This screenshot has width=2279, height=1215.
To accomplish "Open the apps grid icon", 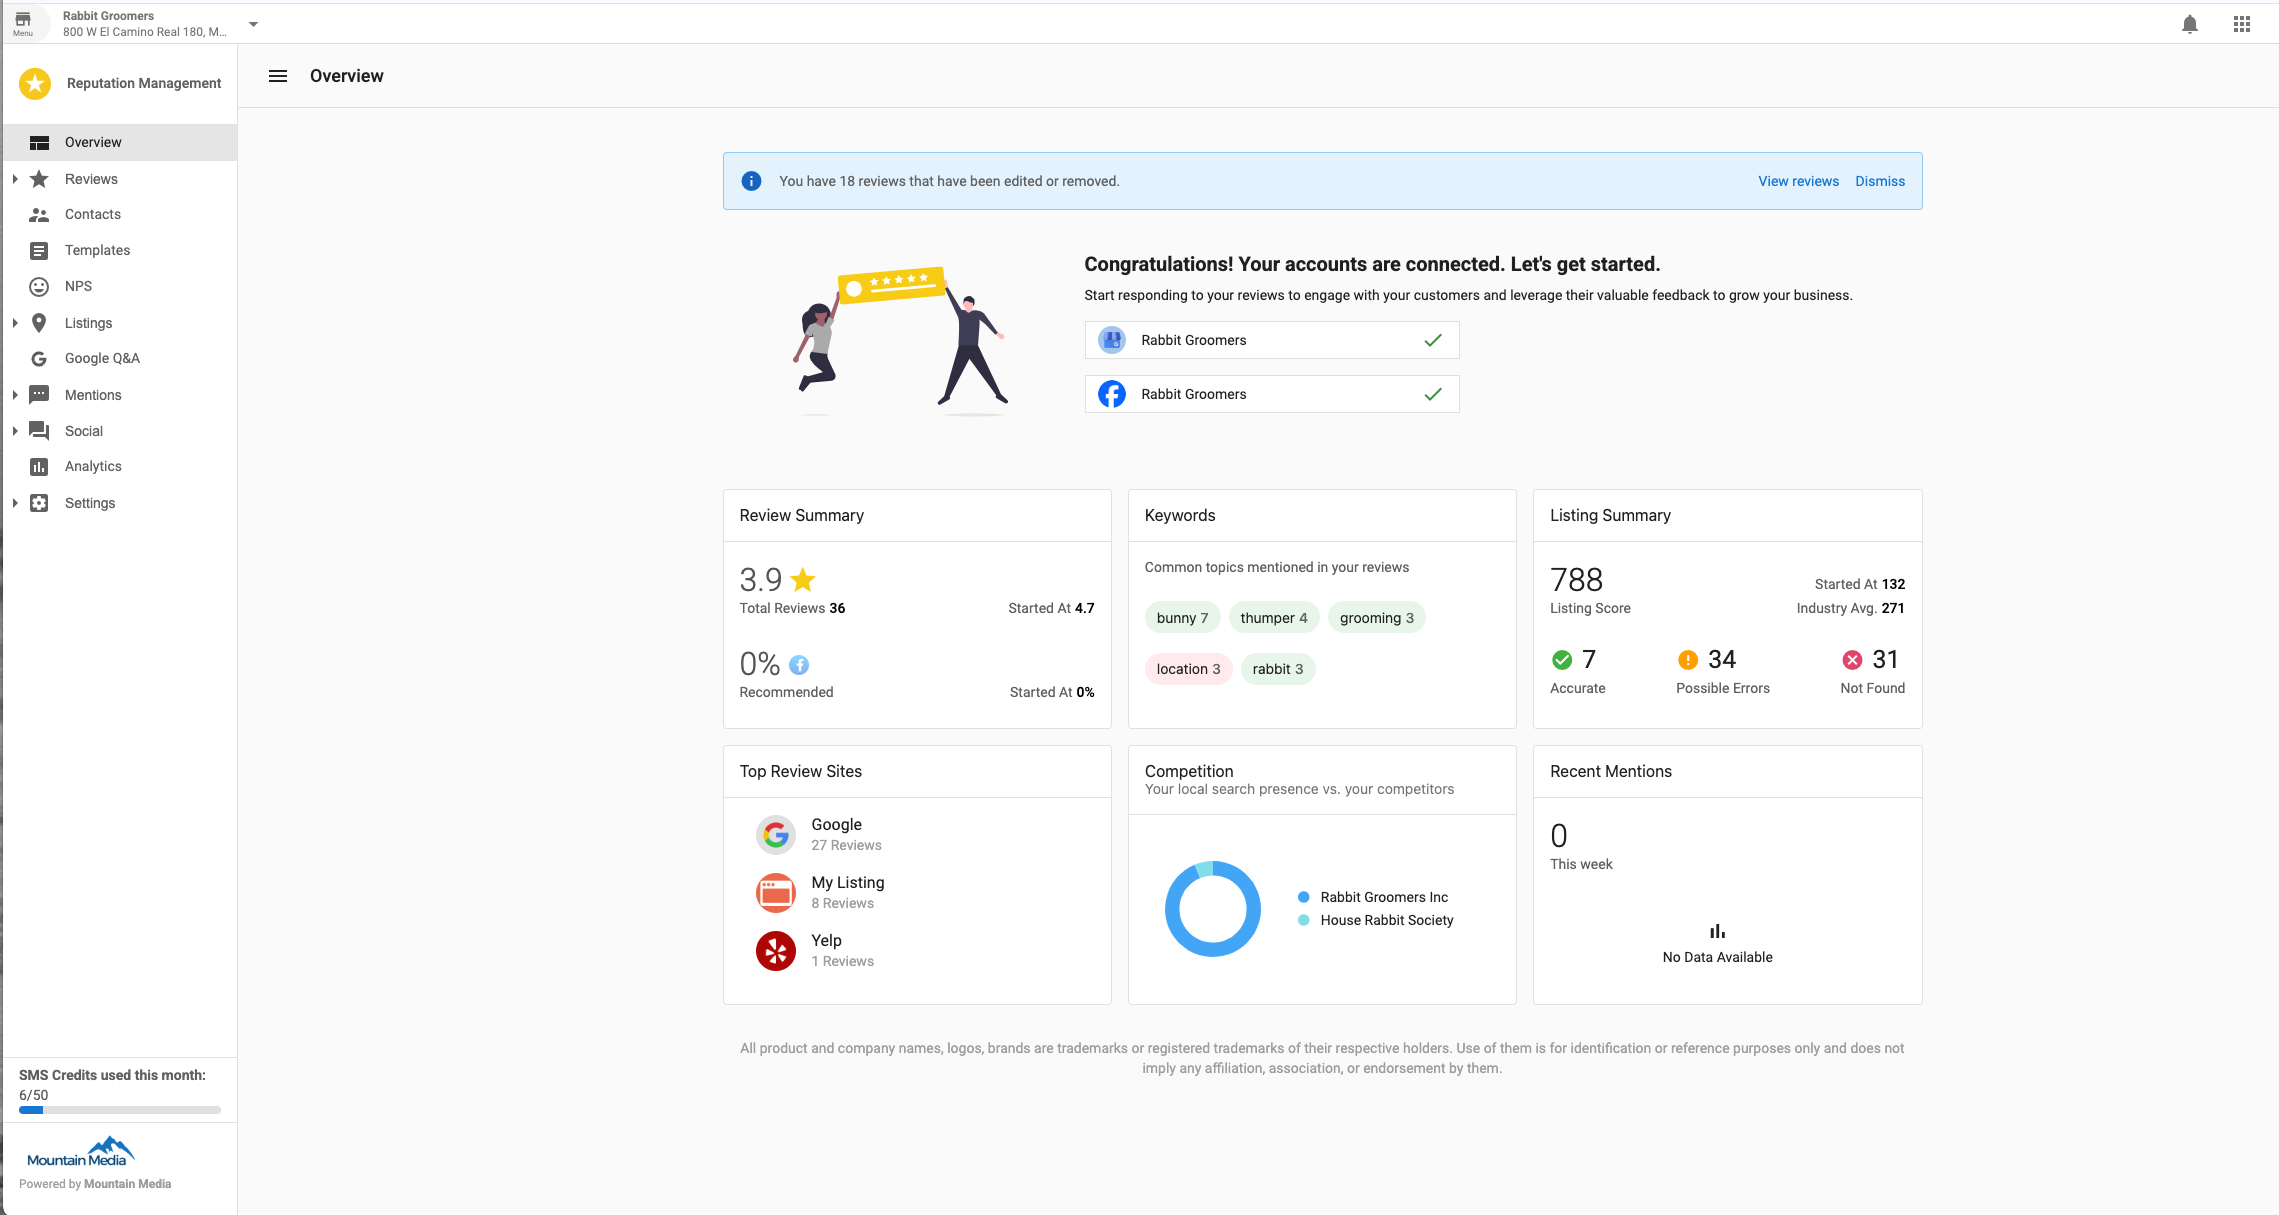I will tap(2241, 23).
